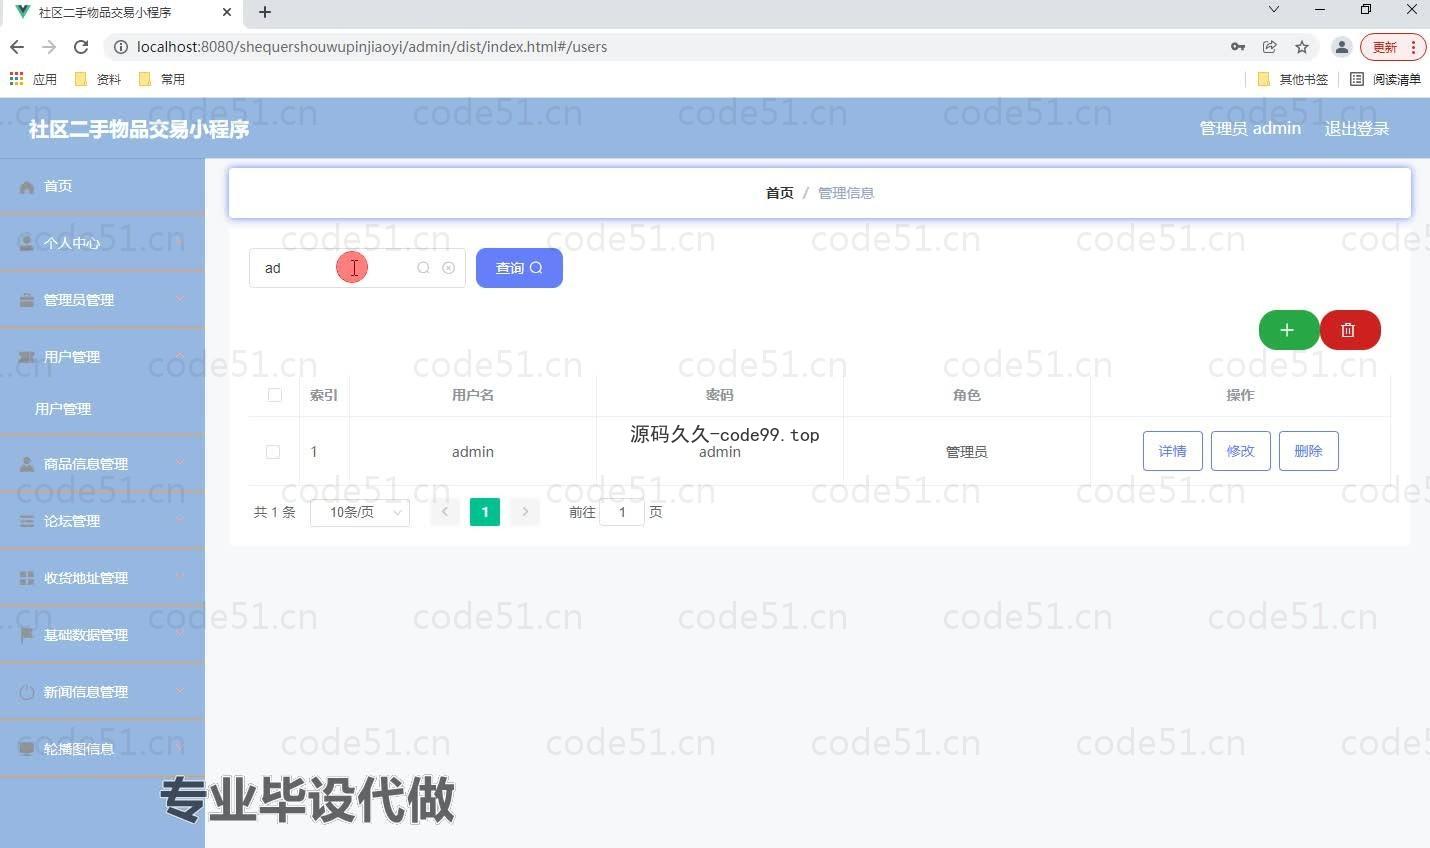Click the flag icon beside 基础数据管理

[27, 635]
